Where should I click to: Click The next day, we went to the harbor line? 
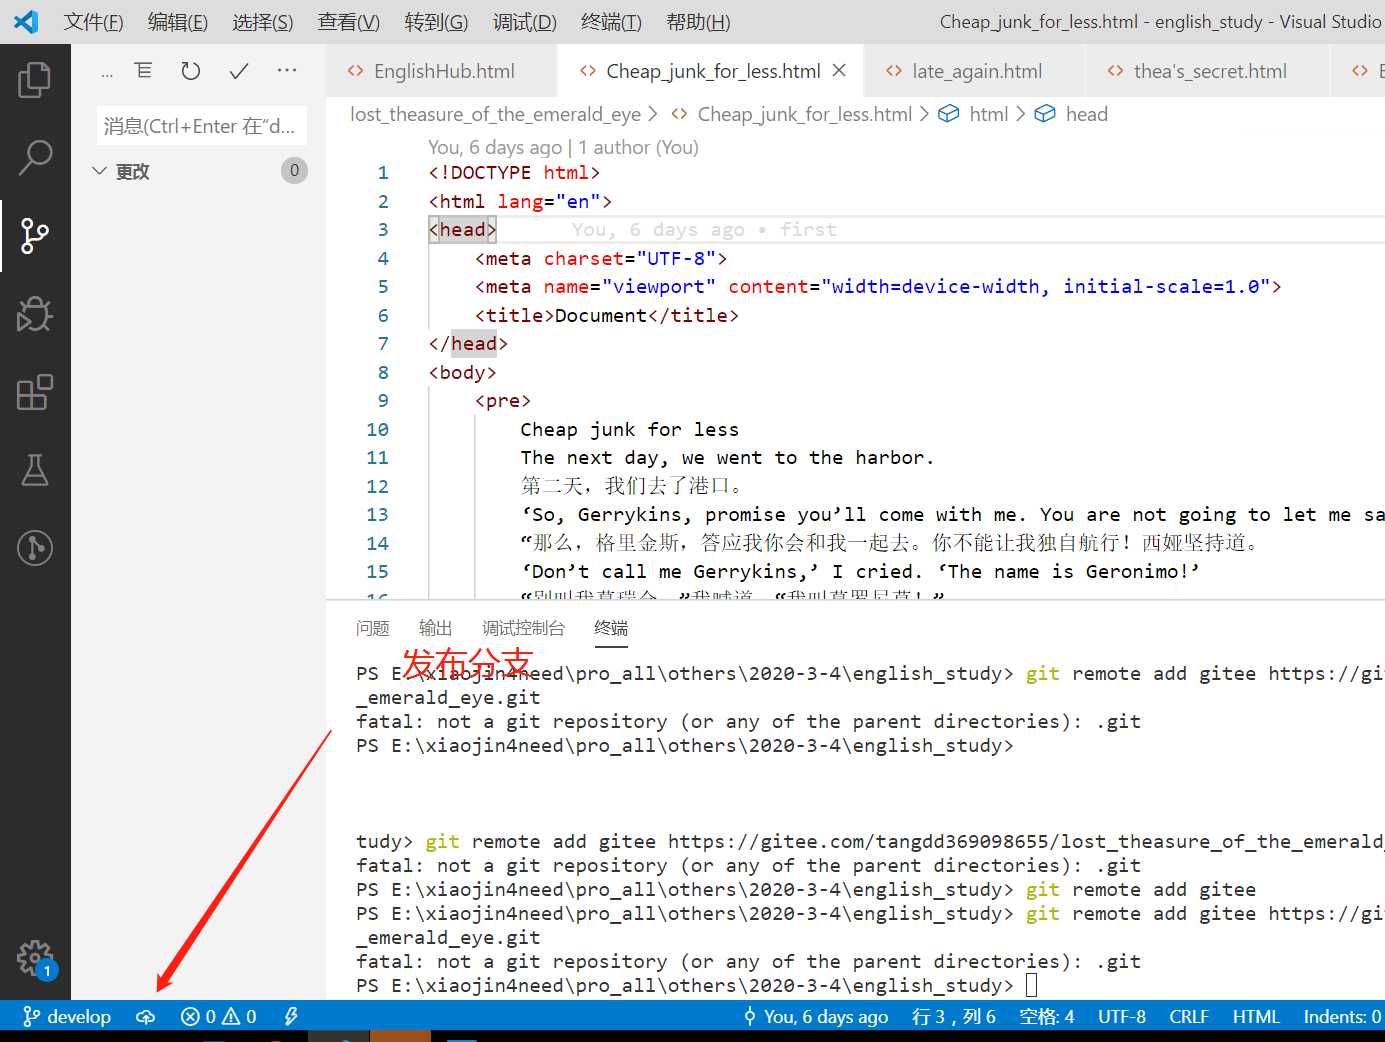(x=727, y=457)
